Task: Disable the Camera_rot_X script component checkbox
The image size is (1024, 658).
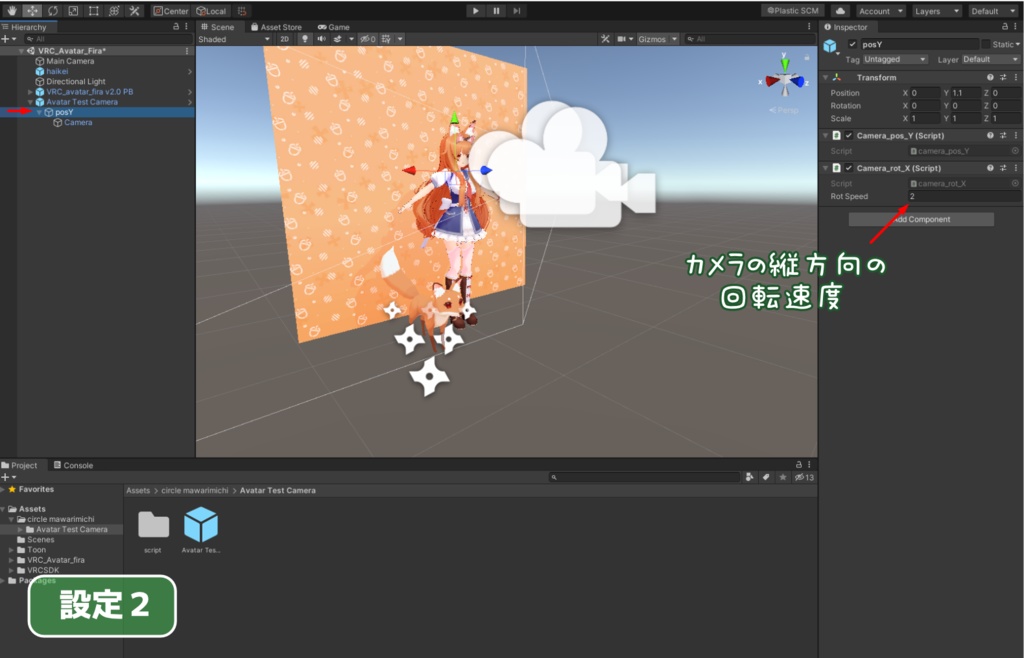Action: [847, 167]
